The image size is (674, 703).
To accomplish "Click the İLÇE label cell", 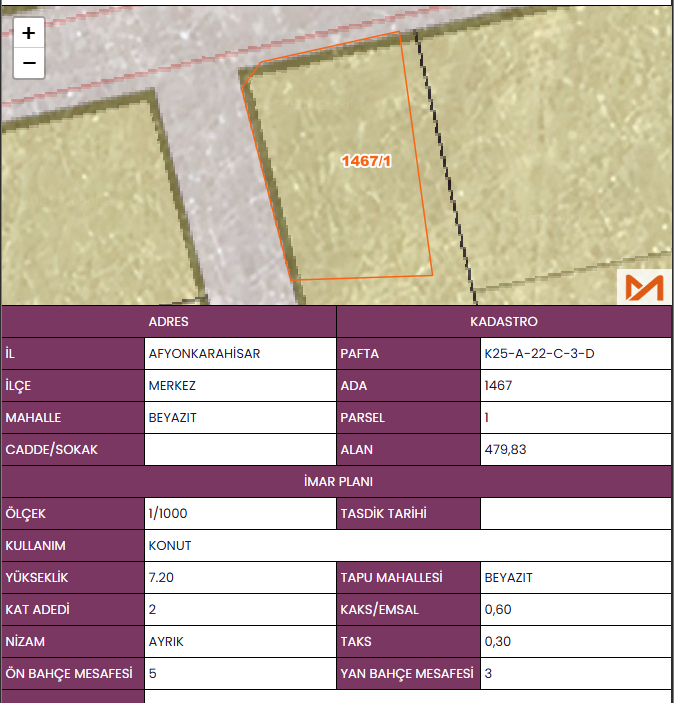I will click(x=73, y=386).
